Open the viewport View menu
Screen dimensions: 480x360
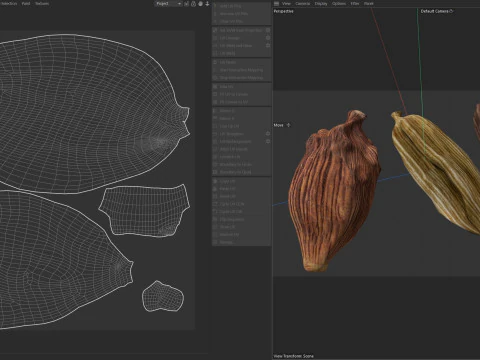click(x=286, y=4)
